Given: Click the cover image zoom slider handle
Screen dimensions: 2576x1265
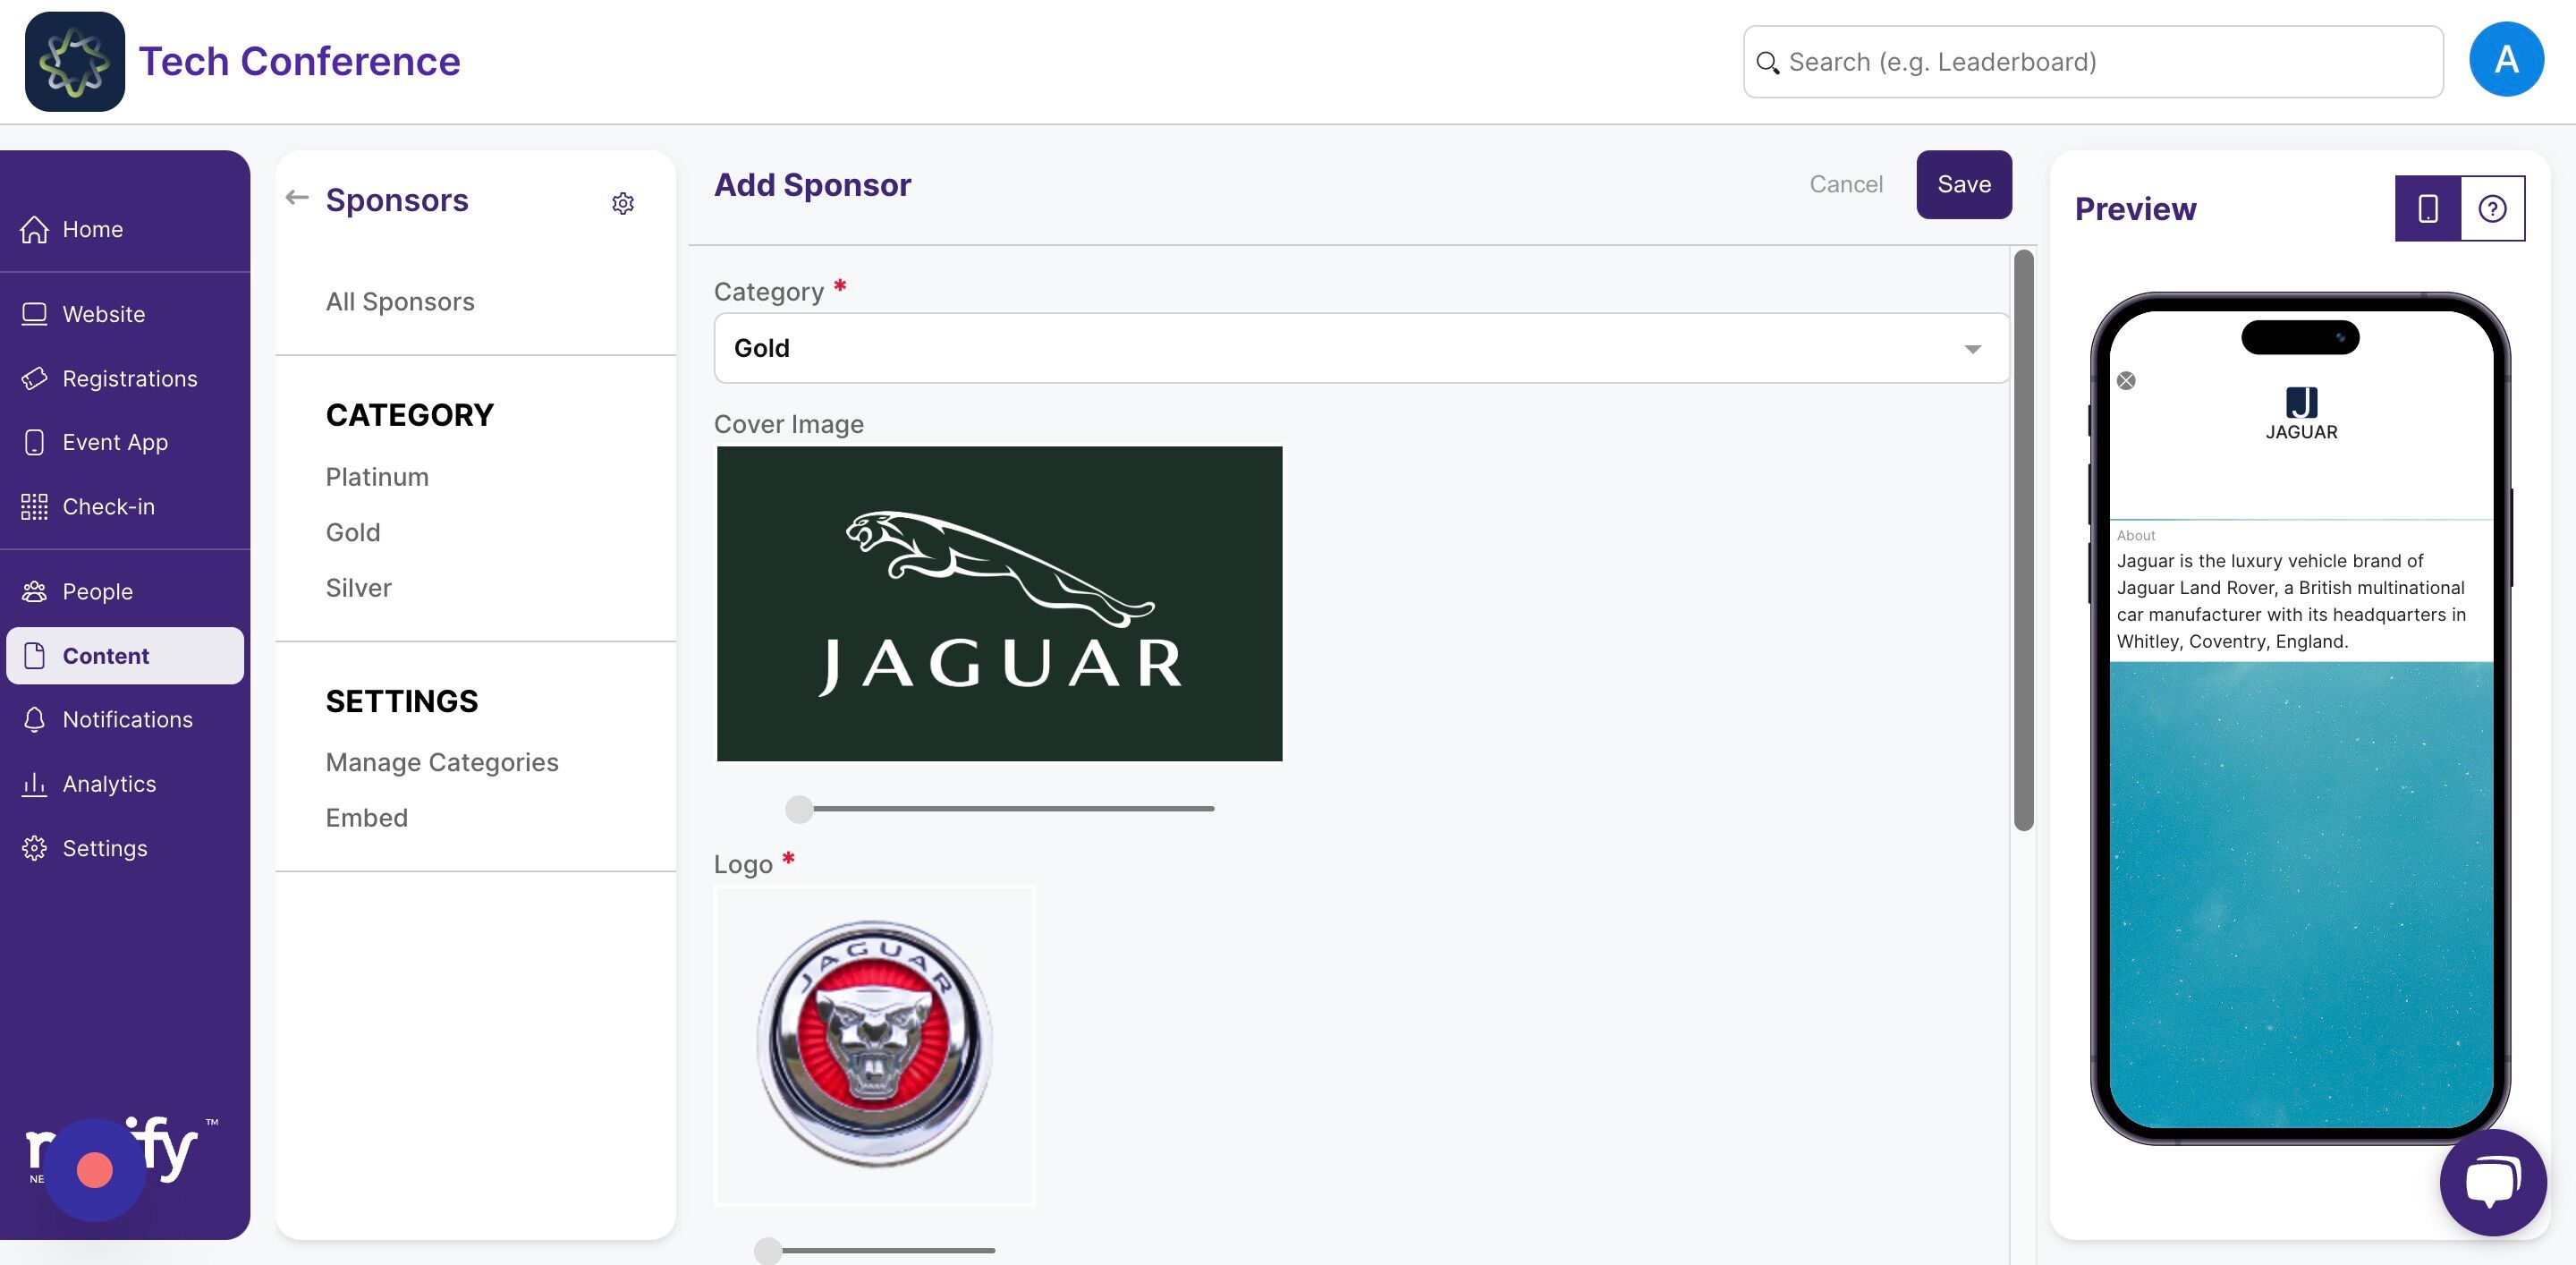Looking at the screenshot, I should pyautogui.click(x=799, y=809).
